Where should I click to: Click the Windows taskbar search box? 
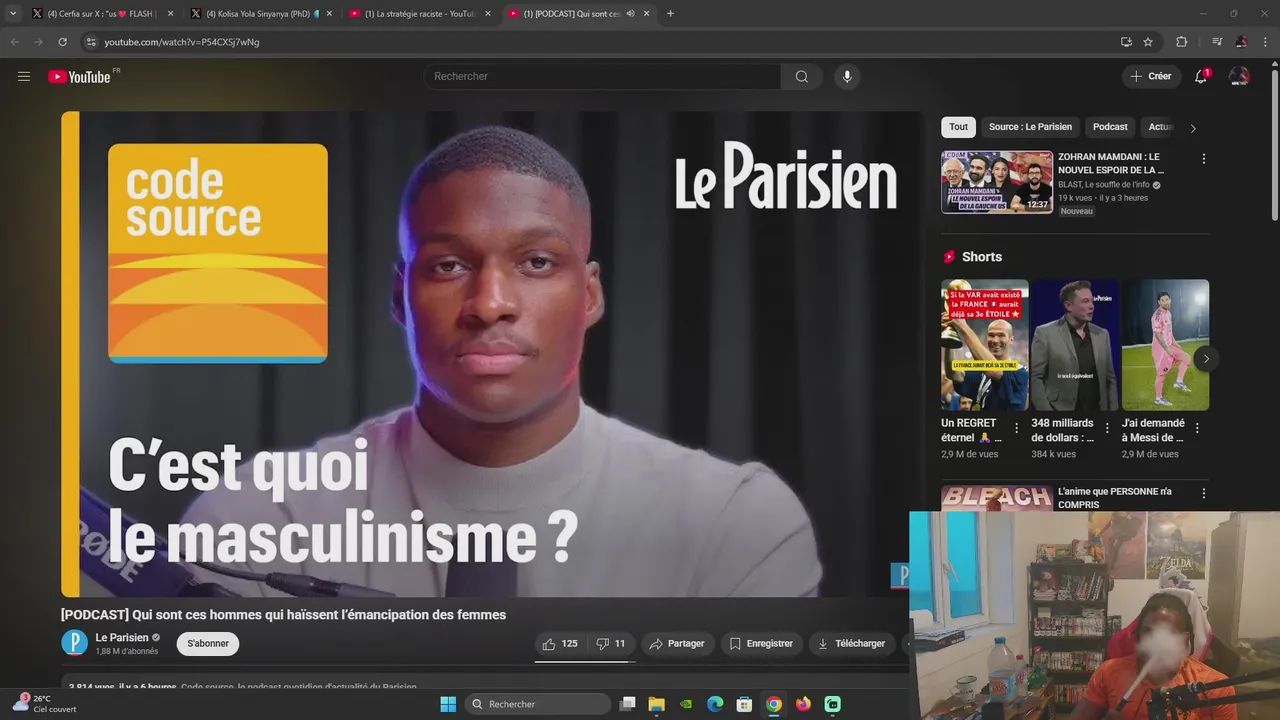pyautogui.click(x=538, y=704)
